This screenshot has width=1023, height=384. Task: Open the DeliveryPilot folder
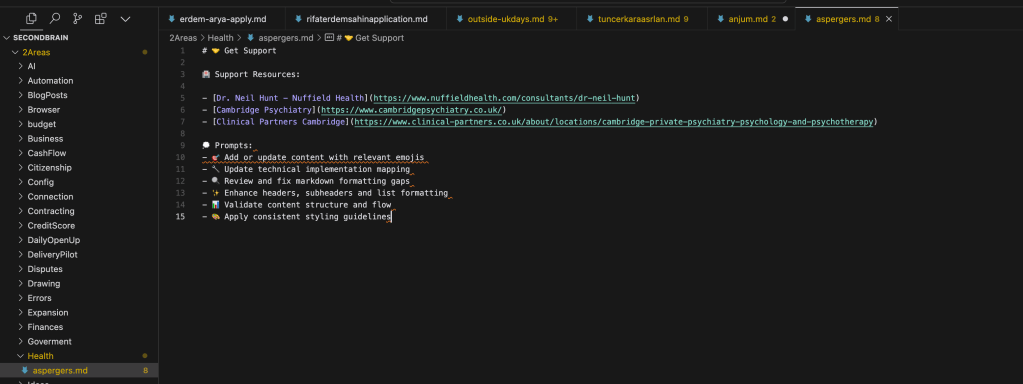(x=52, y=254)
